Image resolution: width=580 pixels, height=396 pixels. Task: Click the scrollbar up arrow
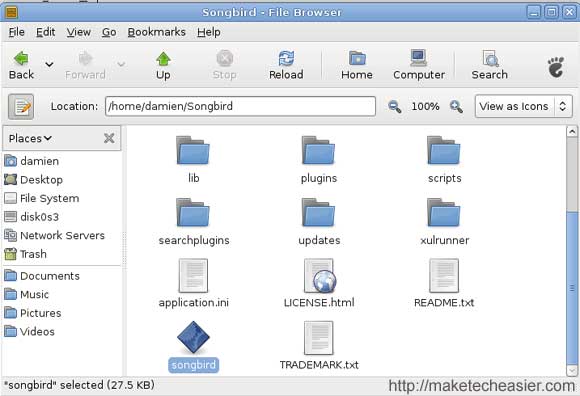tap(572, 132)
